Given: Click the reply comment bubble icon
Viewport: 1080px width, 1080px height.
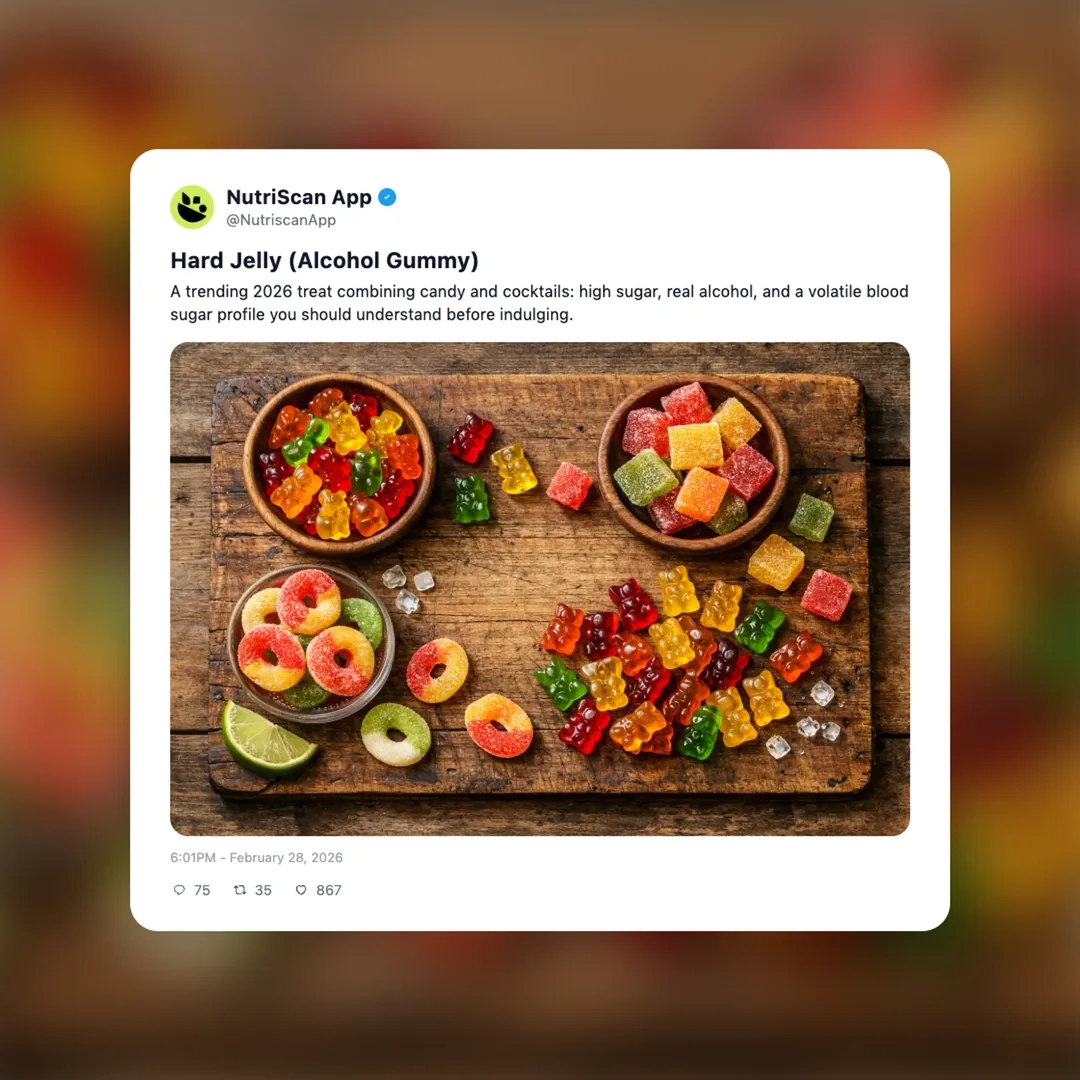Looking at the screenshot, I should pyautogui.click(x=179, y=890).
